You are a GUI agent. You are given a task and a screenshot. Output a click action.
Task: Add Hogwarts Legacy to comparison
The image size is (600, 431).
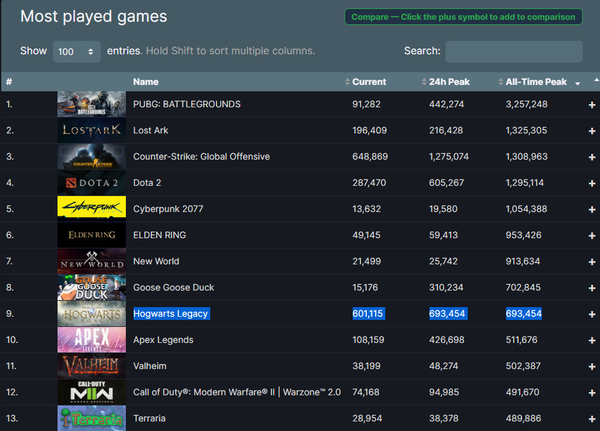click(592, 314)
